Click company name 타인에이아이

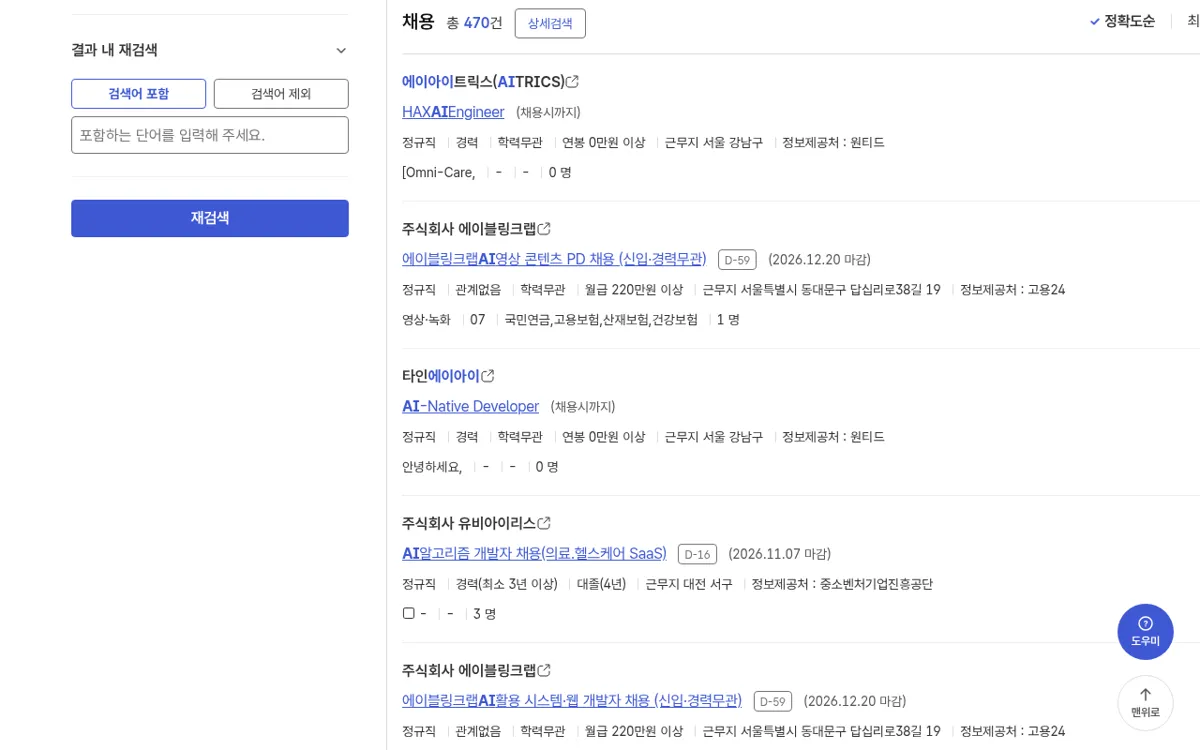tap(441, 376)
